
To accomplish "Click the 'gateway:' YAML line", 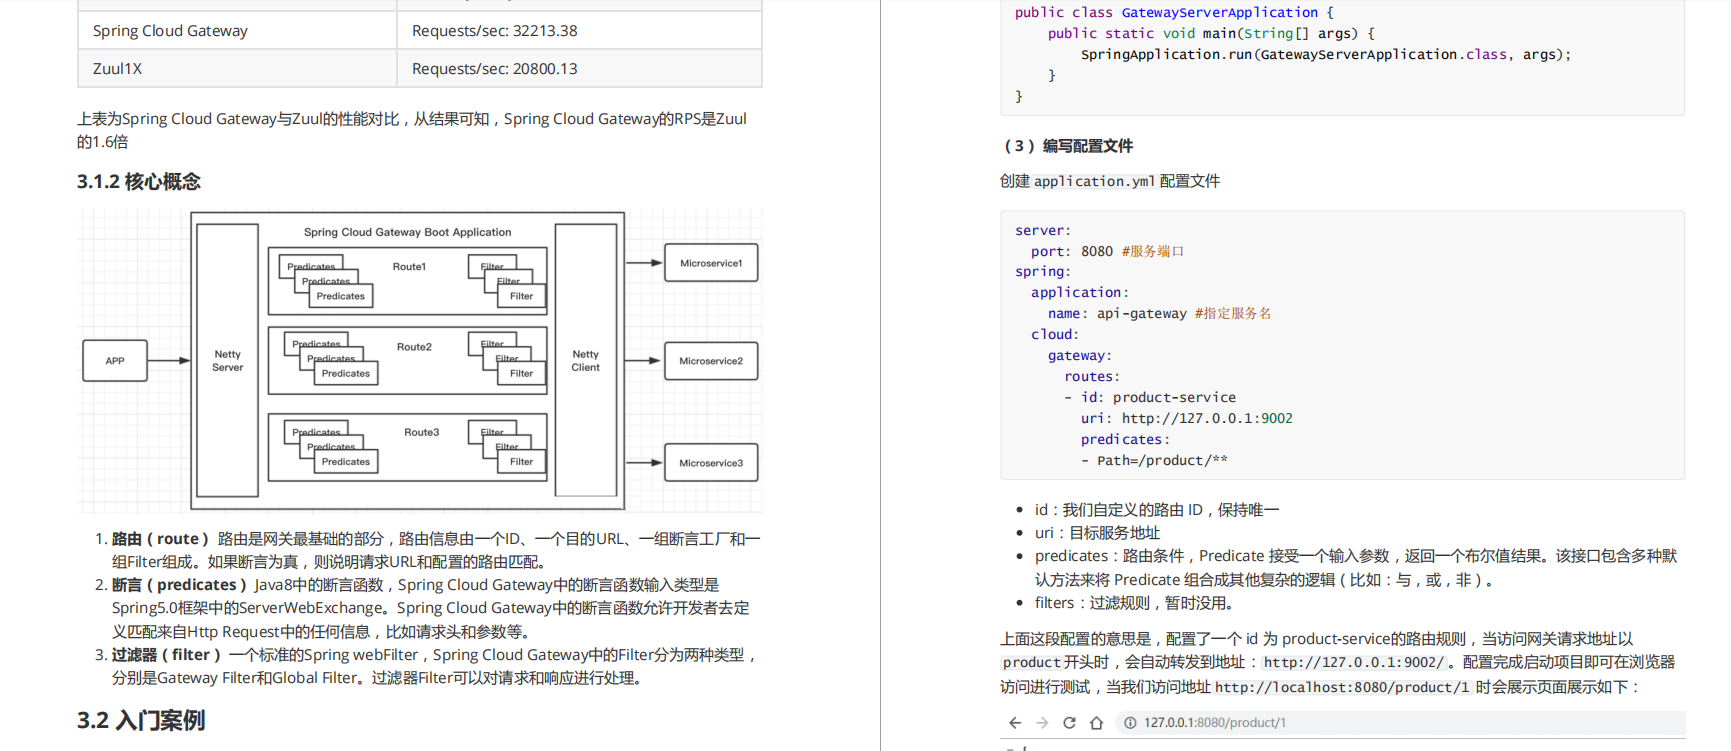I will pos(1080,355).
